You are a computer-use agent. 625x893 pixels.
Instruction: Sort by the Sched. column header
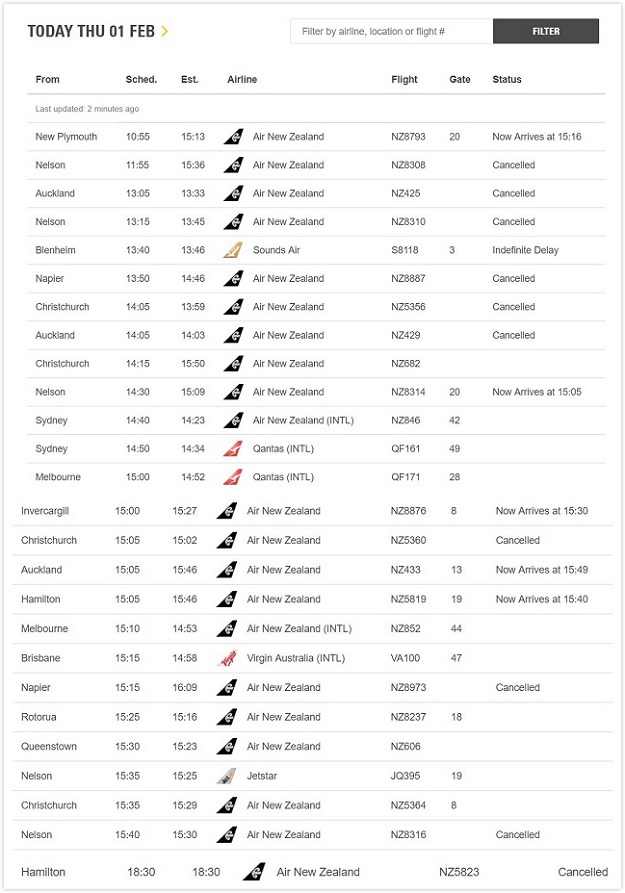(141, 80)
